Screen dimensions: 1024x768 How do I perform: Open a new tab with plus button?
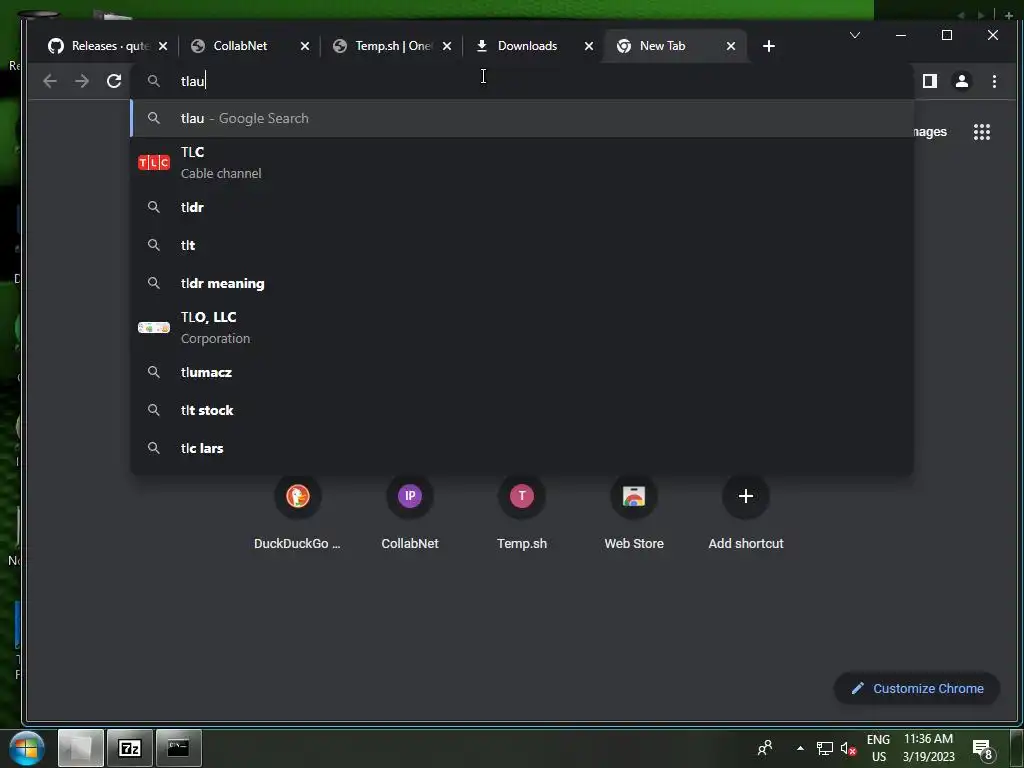tap(769, 46)
